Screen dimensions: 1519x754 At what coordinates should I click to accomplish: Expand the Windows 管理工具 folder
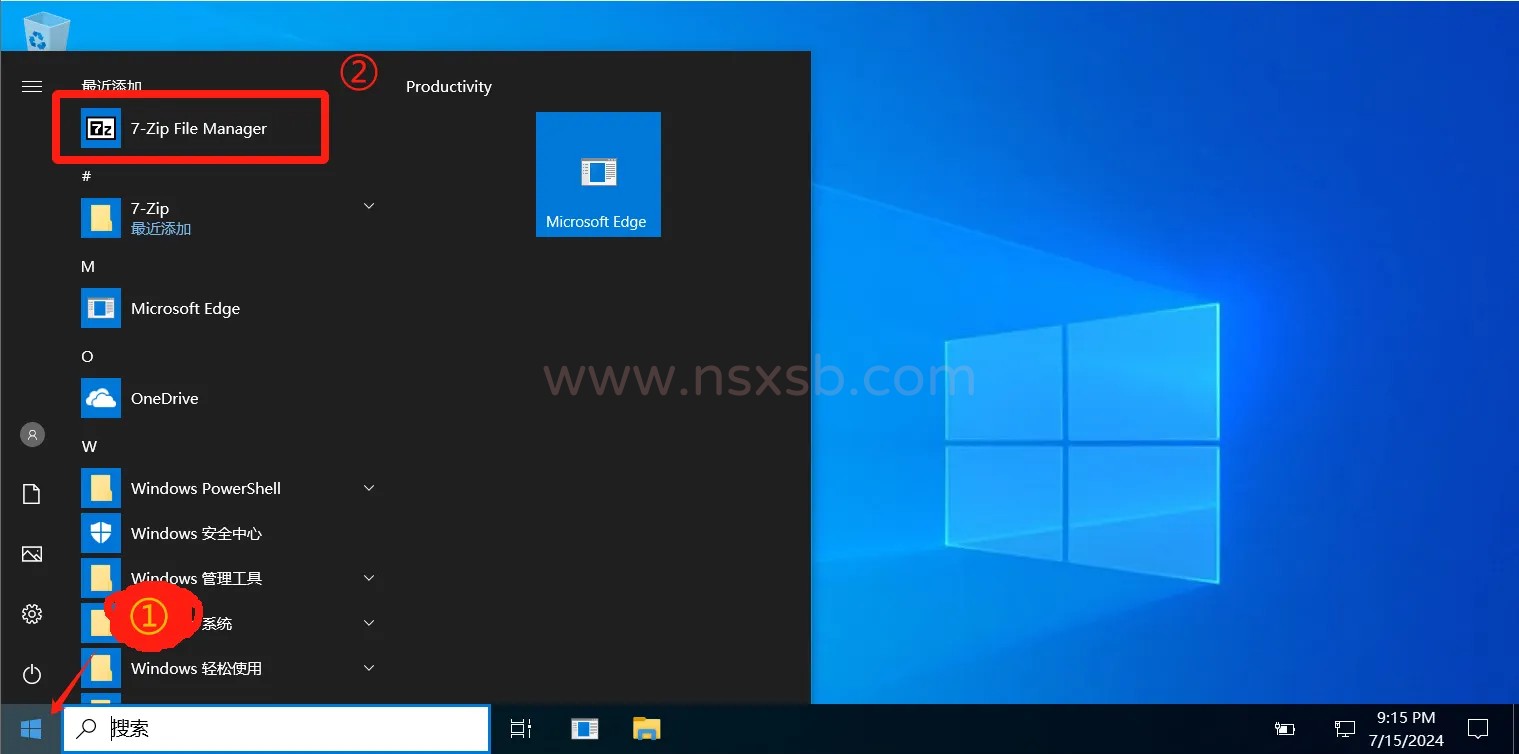pyautogui.click(x=369, y=578)
